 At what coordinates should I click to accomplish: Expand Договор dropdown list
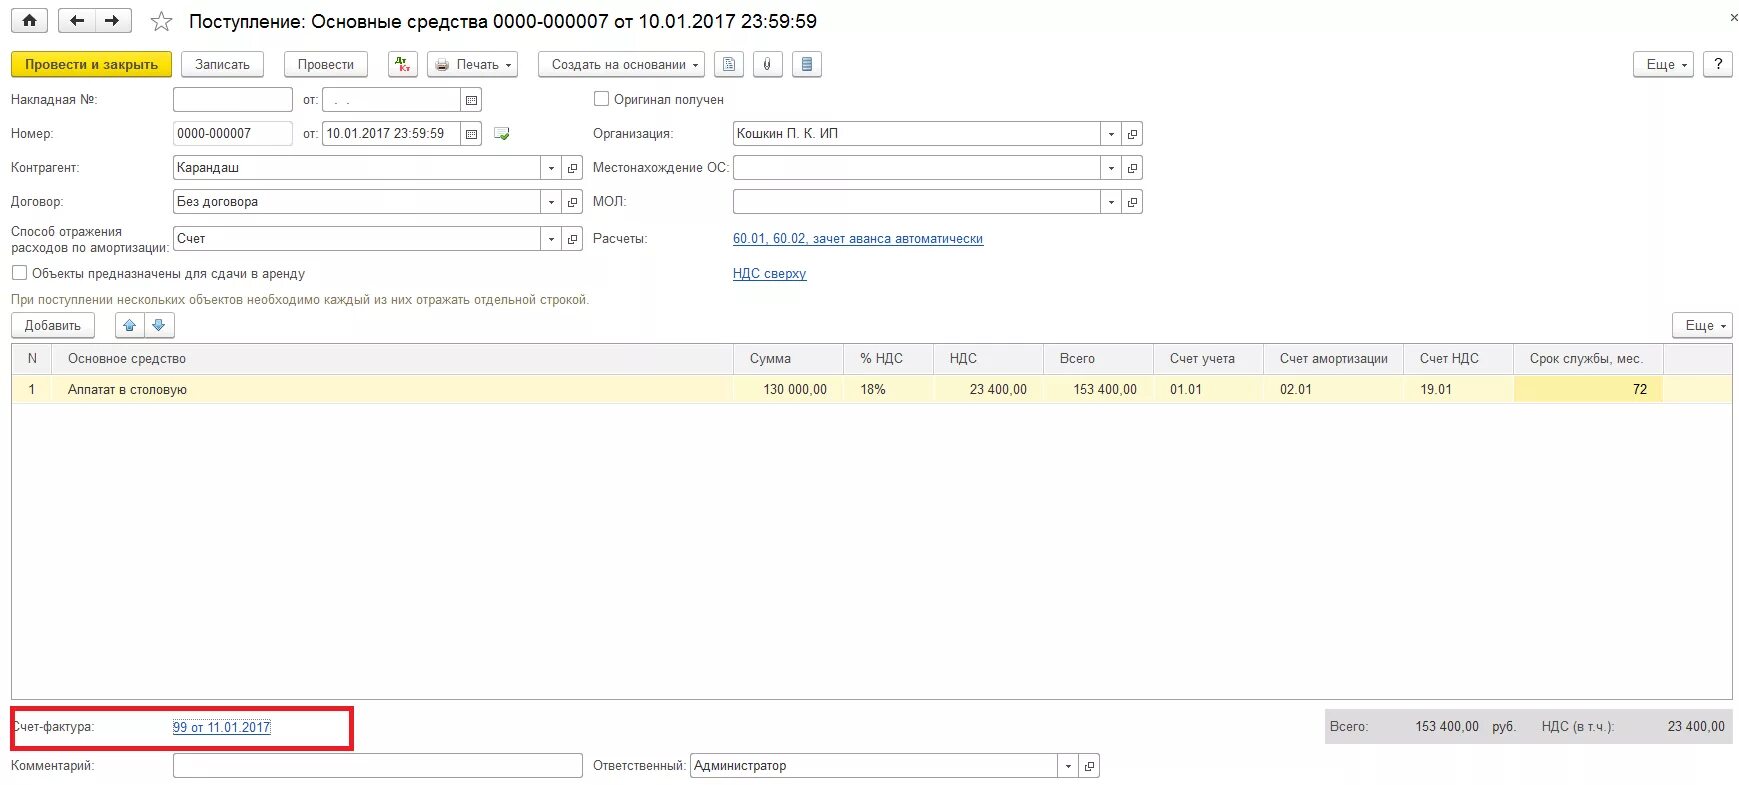(x=551, y=202)
